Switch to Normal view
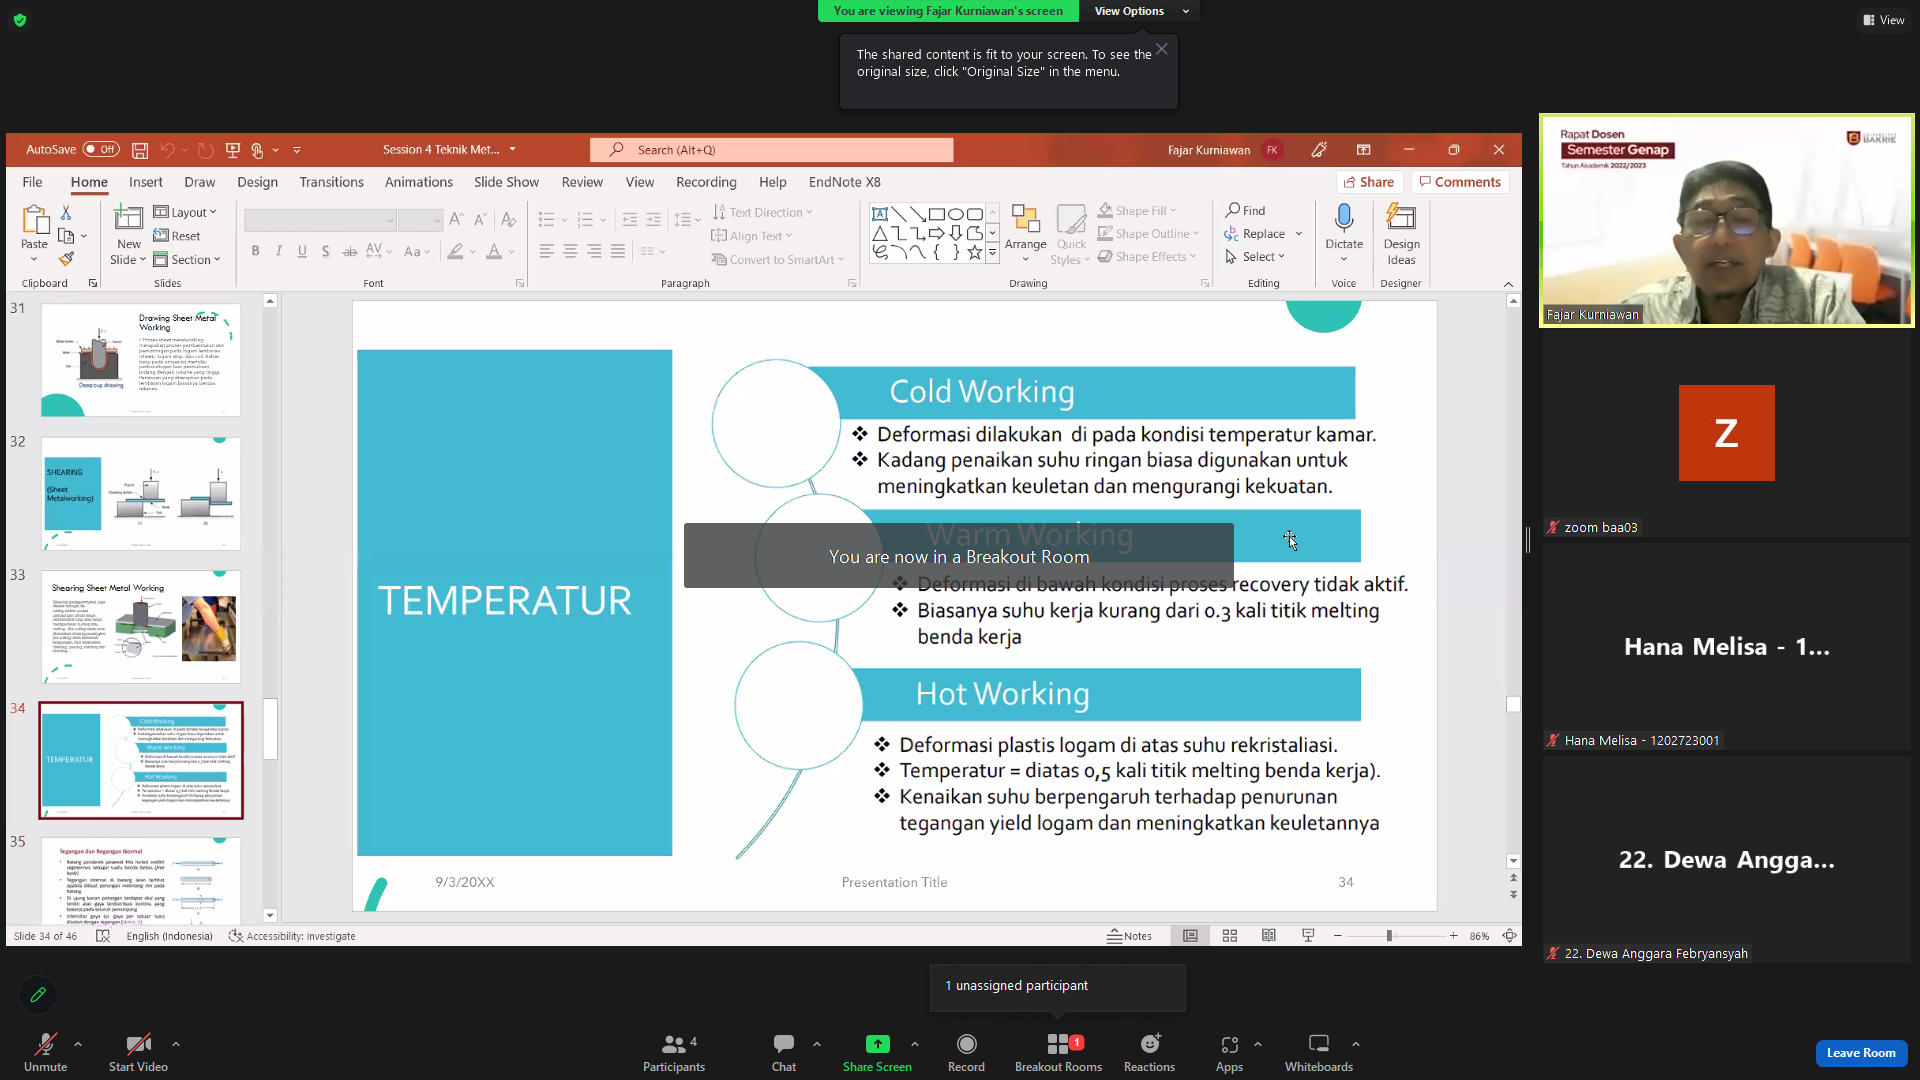This screenshot has height=1080, width=1920. 1190,936
